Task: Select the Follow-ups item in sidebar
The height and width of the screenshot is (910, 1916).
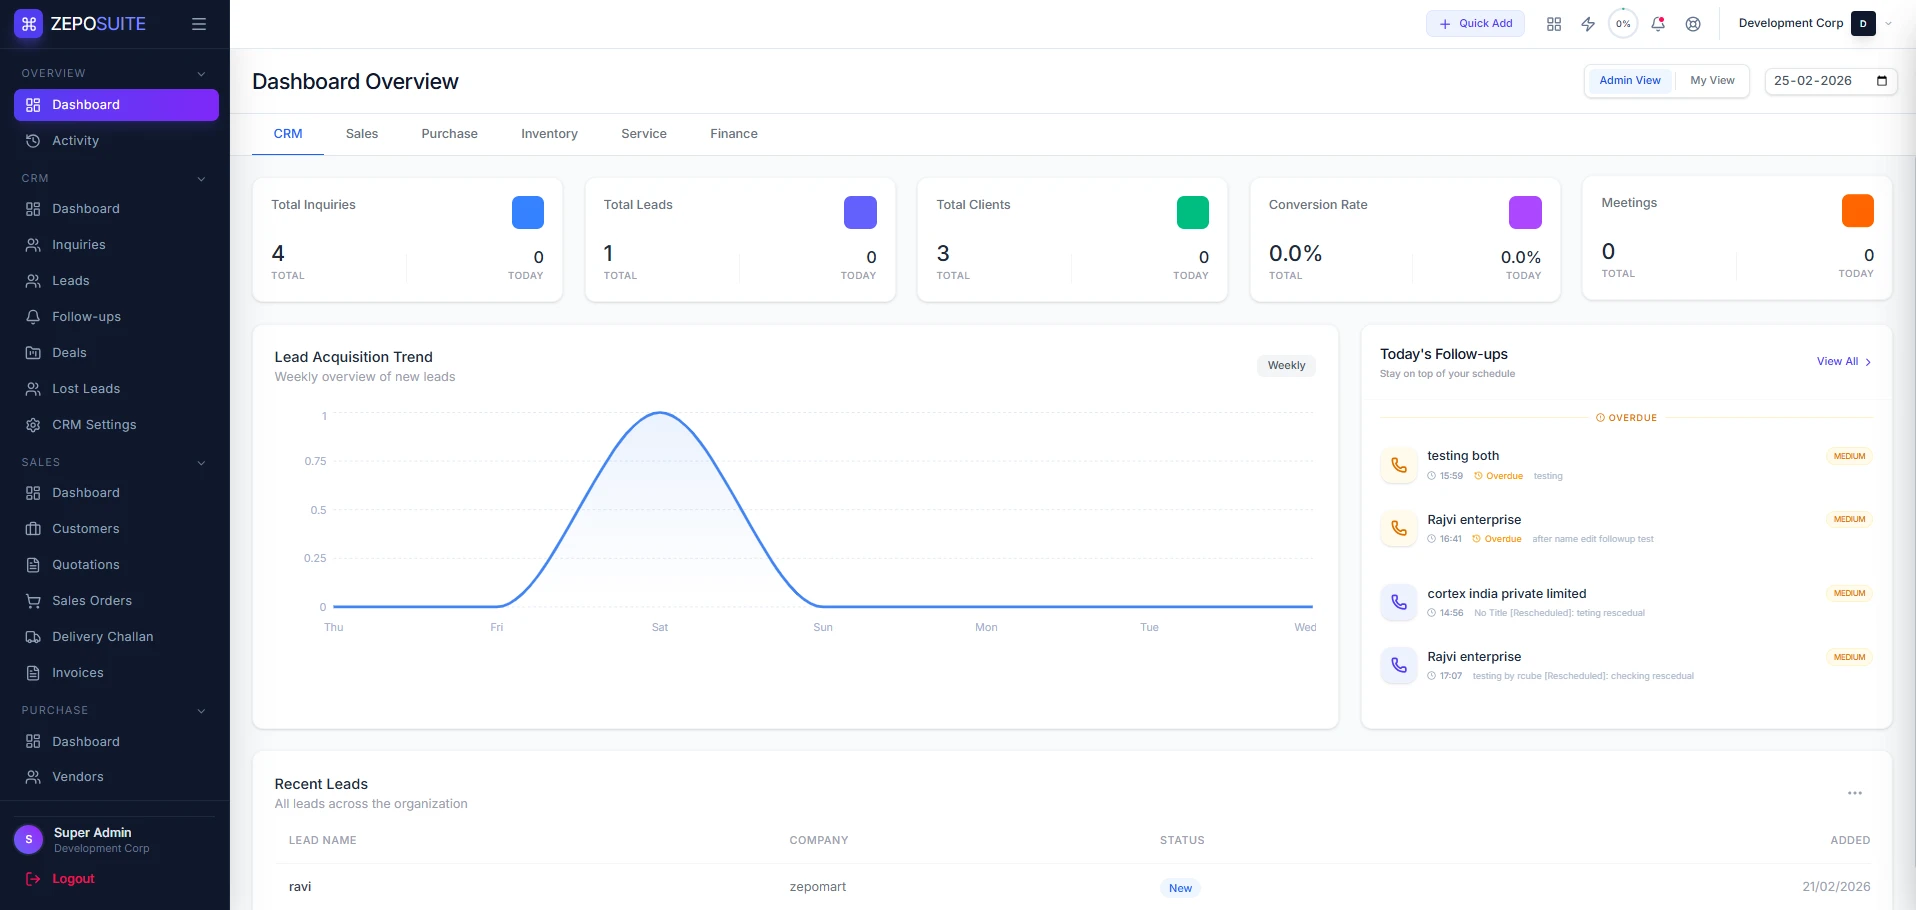Action: click(x=85, y=316)
